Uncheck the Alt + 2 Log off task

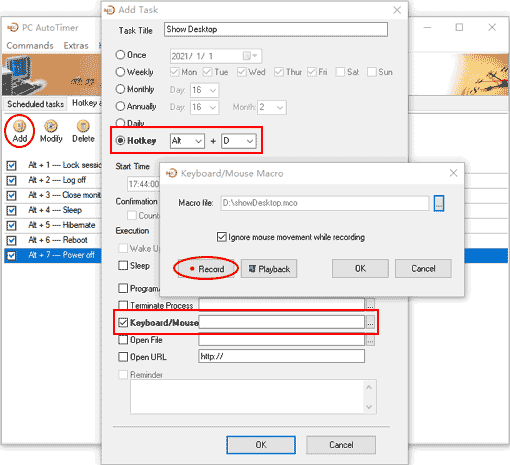click(11, 180)
